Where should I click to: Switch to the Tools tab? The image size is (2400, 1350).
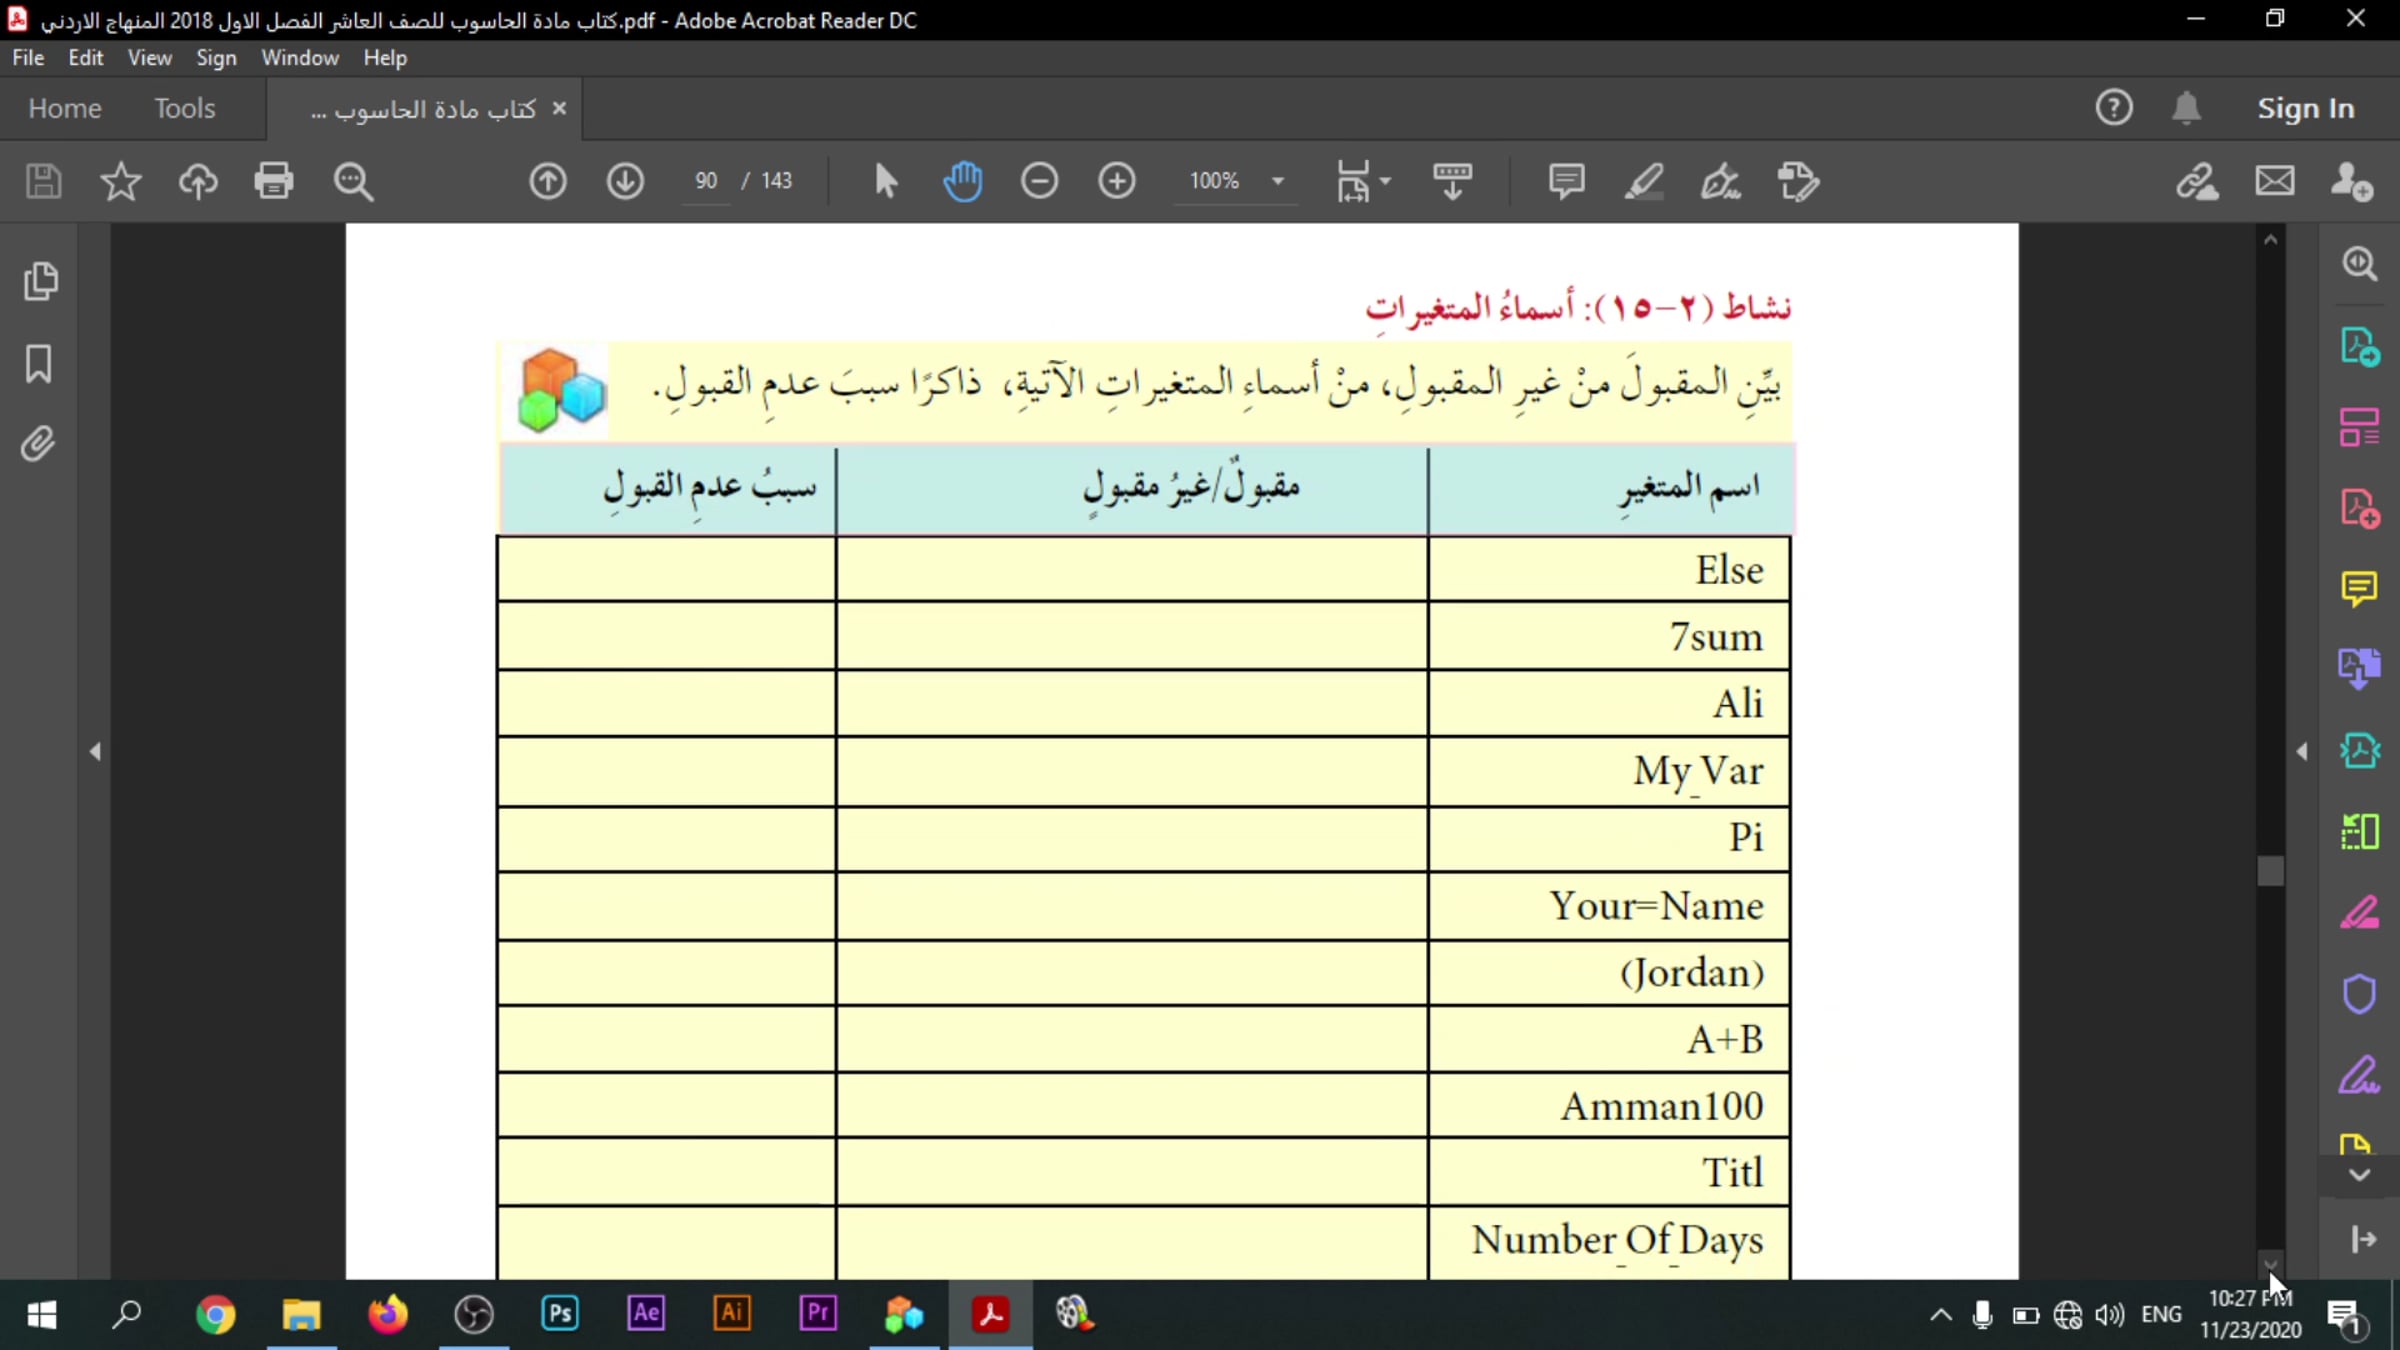coord(185,108)
